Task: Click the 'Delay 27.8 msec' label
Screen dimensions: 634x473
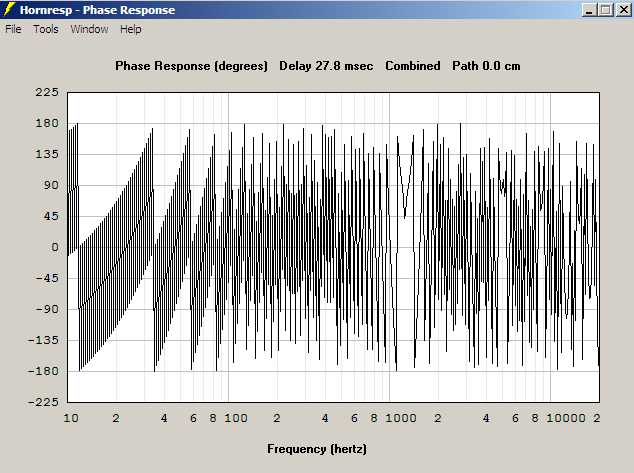Action: click(x=326, y=66)
